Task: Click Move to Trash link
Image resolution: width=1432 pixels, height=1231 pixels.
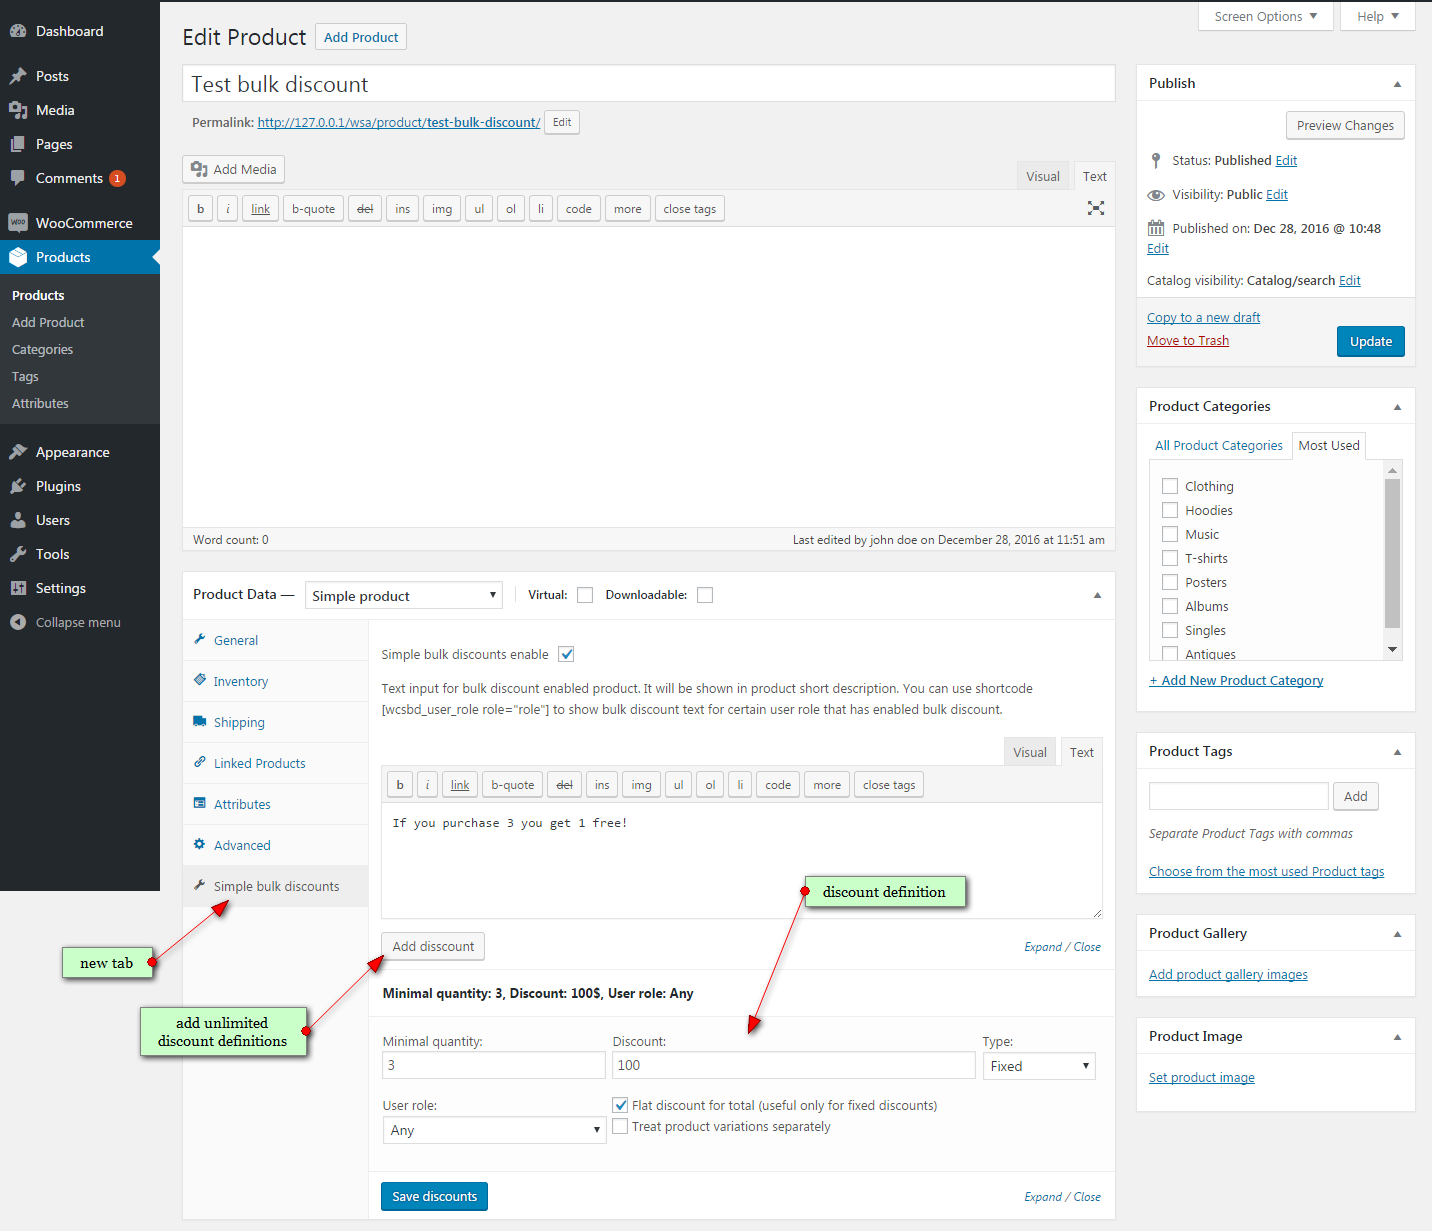Action: click(x=1188, y=340)
